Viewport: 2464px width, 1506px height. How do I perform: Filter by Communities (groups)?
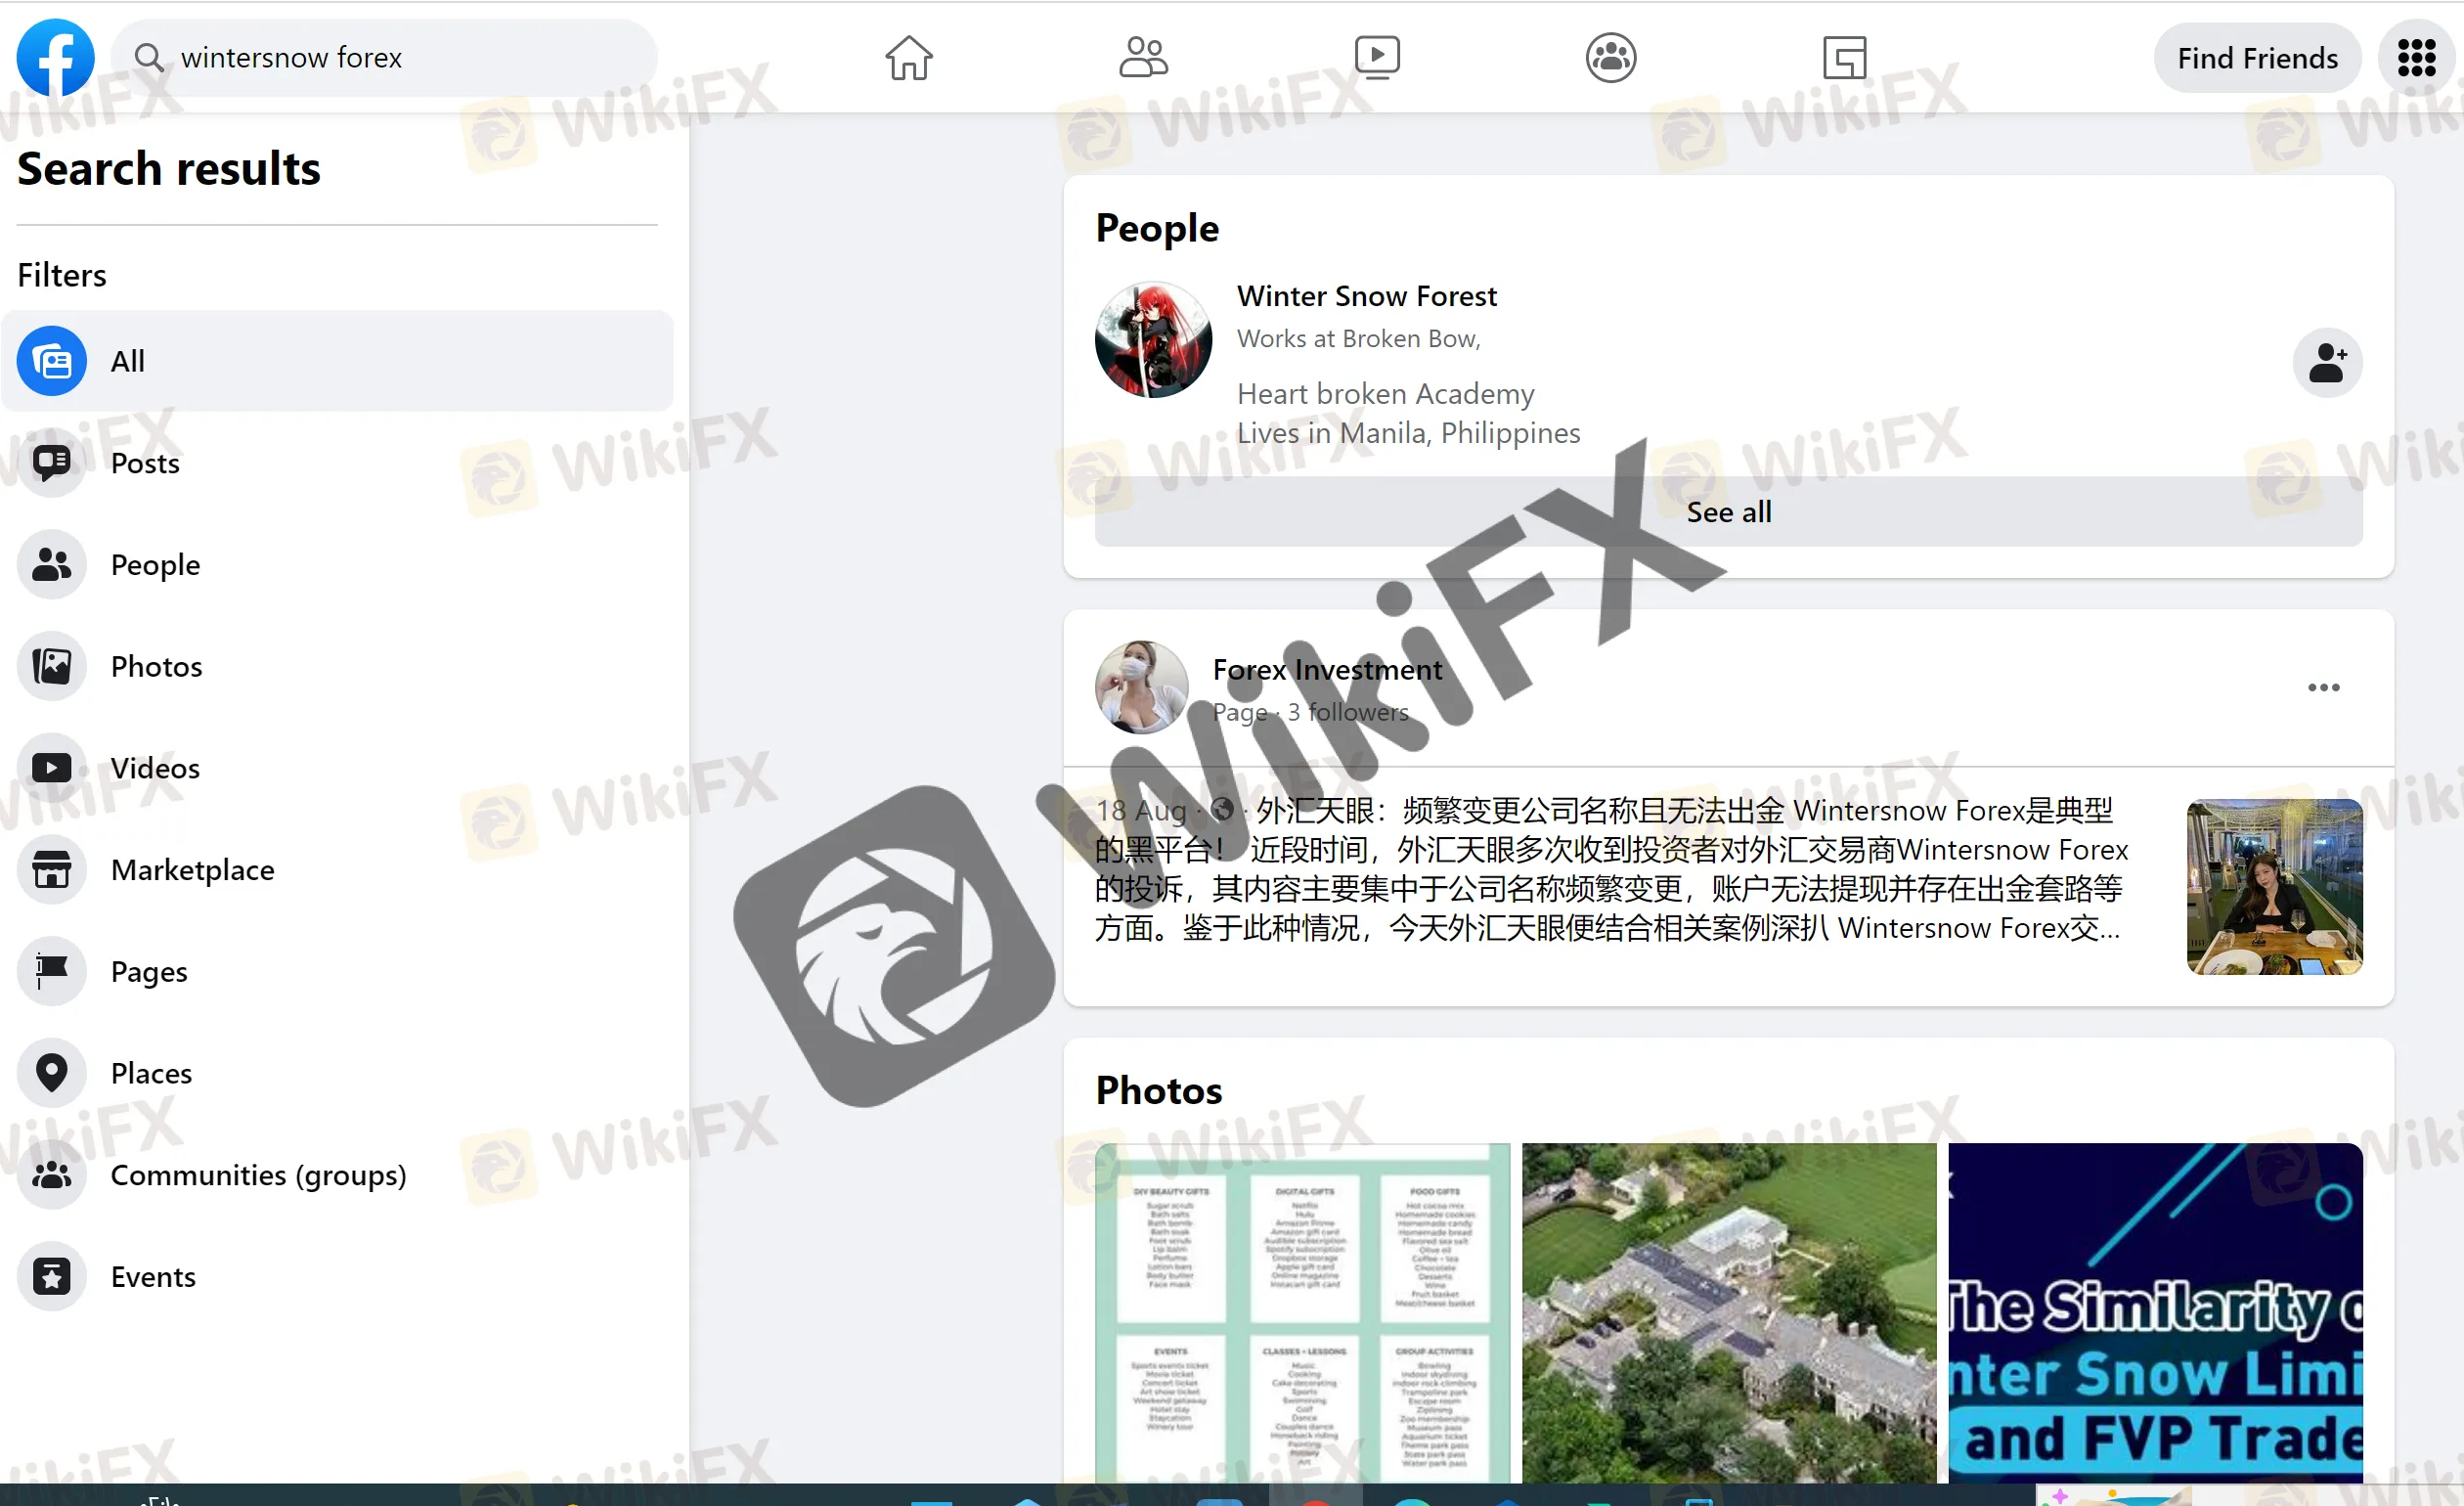tap(258, 1175)
